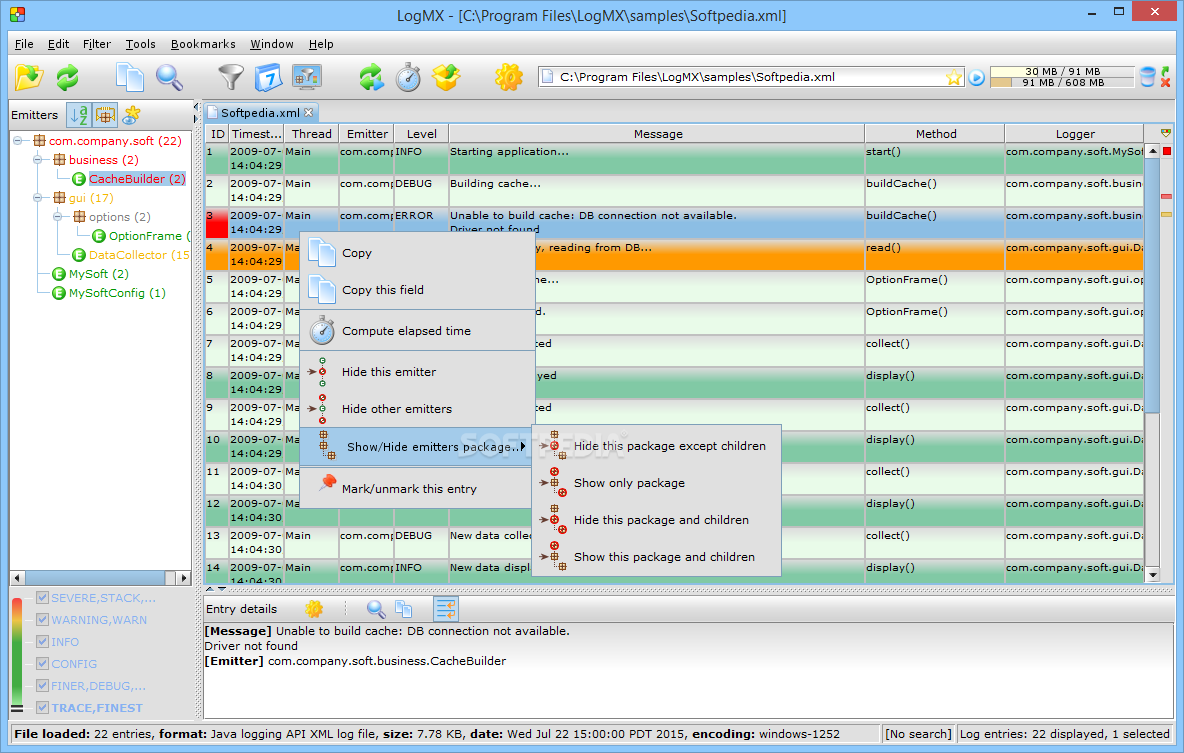This screenshot has height=753, width=1184.
Task: Click the green reload file icon
Action: (x=67, y=77)
